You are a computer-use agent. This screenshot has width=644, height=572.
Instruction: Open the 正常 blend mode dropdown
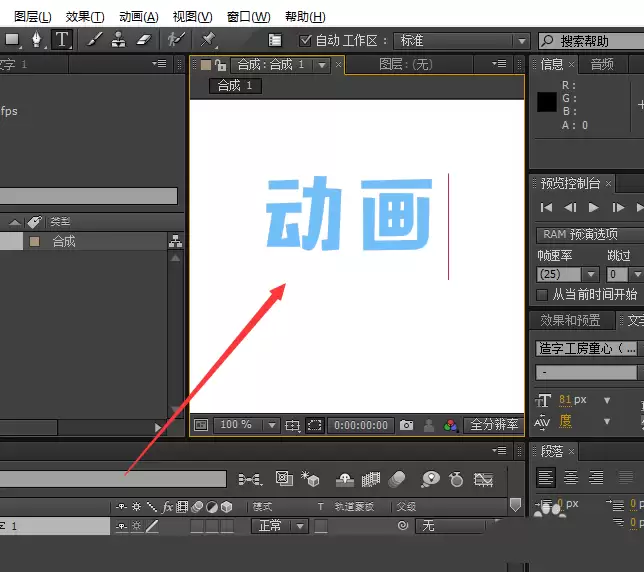click(x=280, y=526)
